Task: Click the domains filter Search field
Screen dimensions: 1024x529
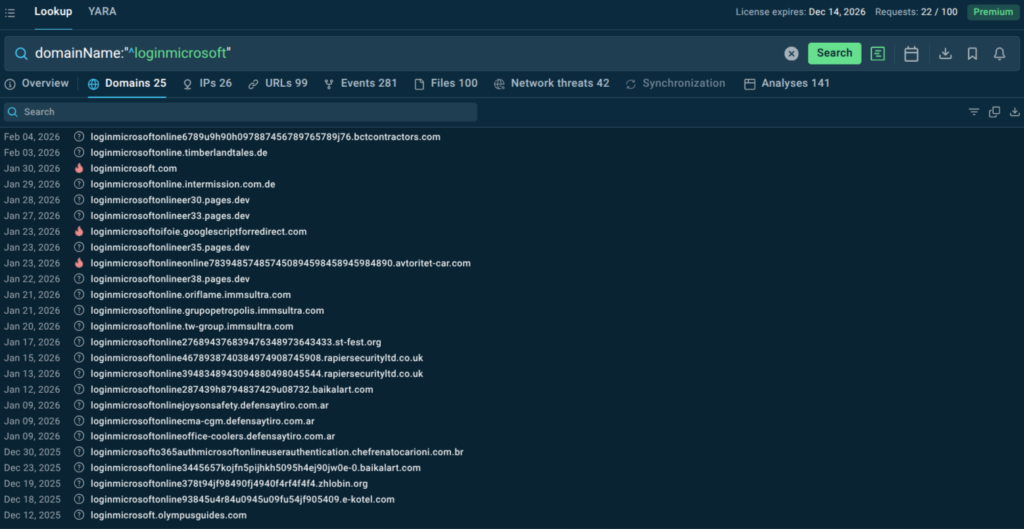Action: [240, 112]
